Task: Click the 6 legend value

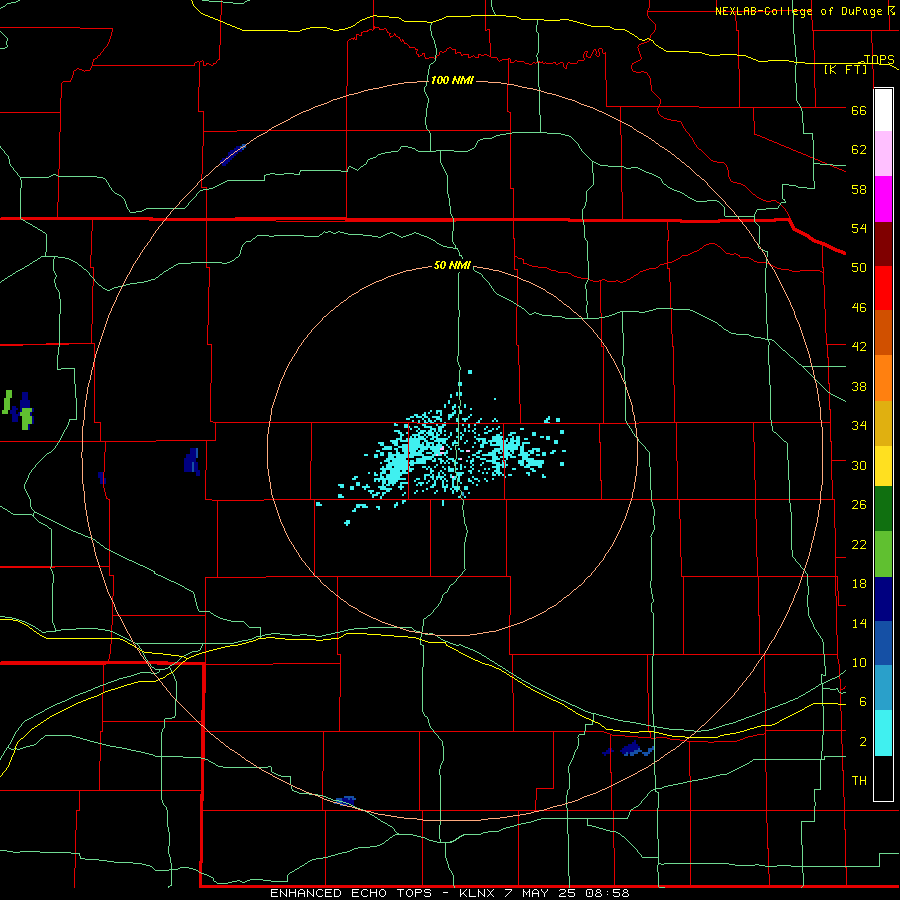Action: 863,702
